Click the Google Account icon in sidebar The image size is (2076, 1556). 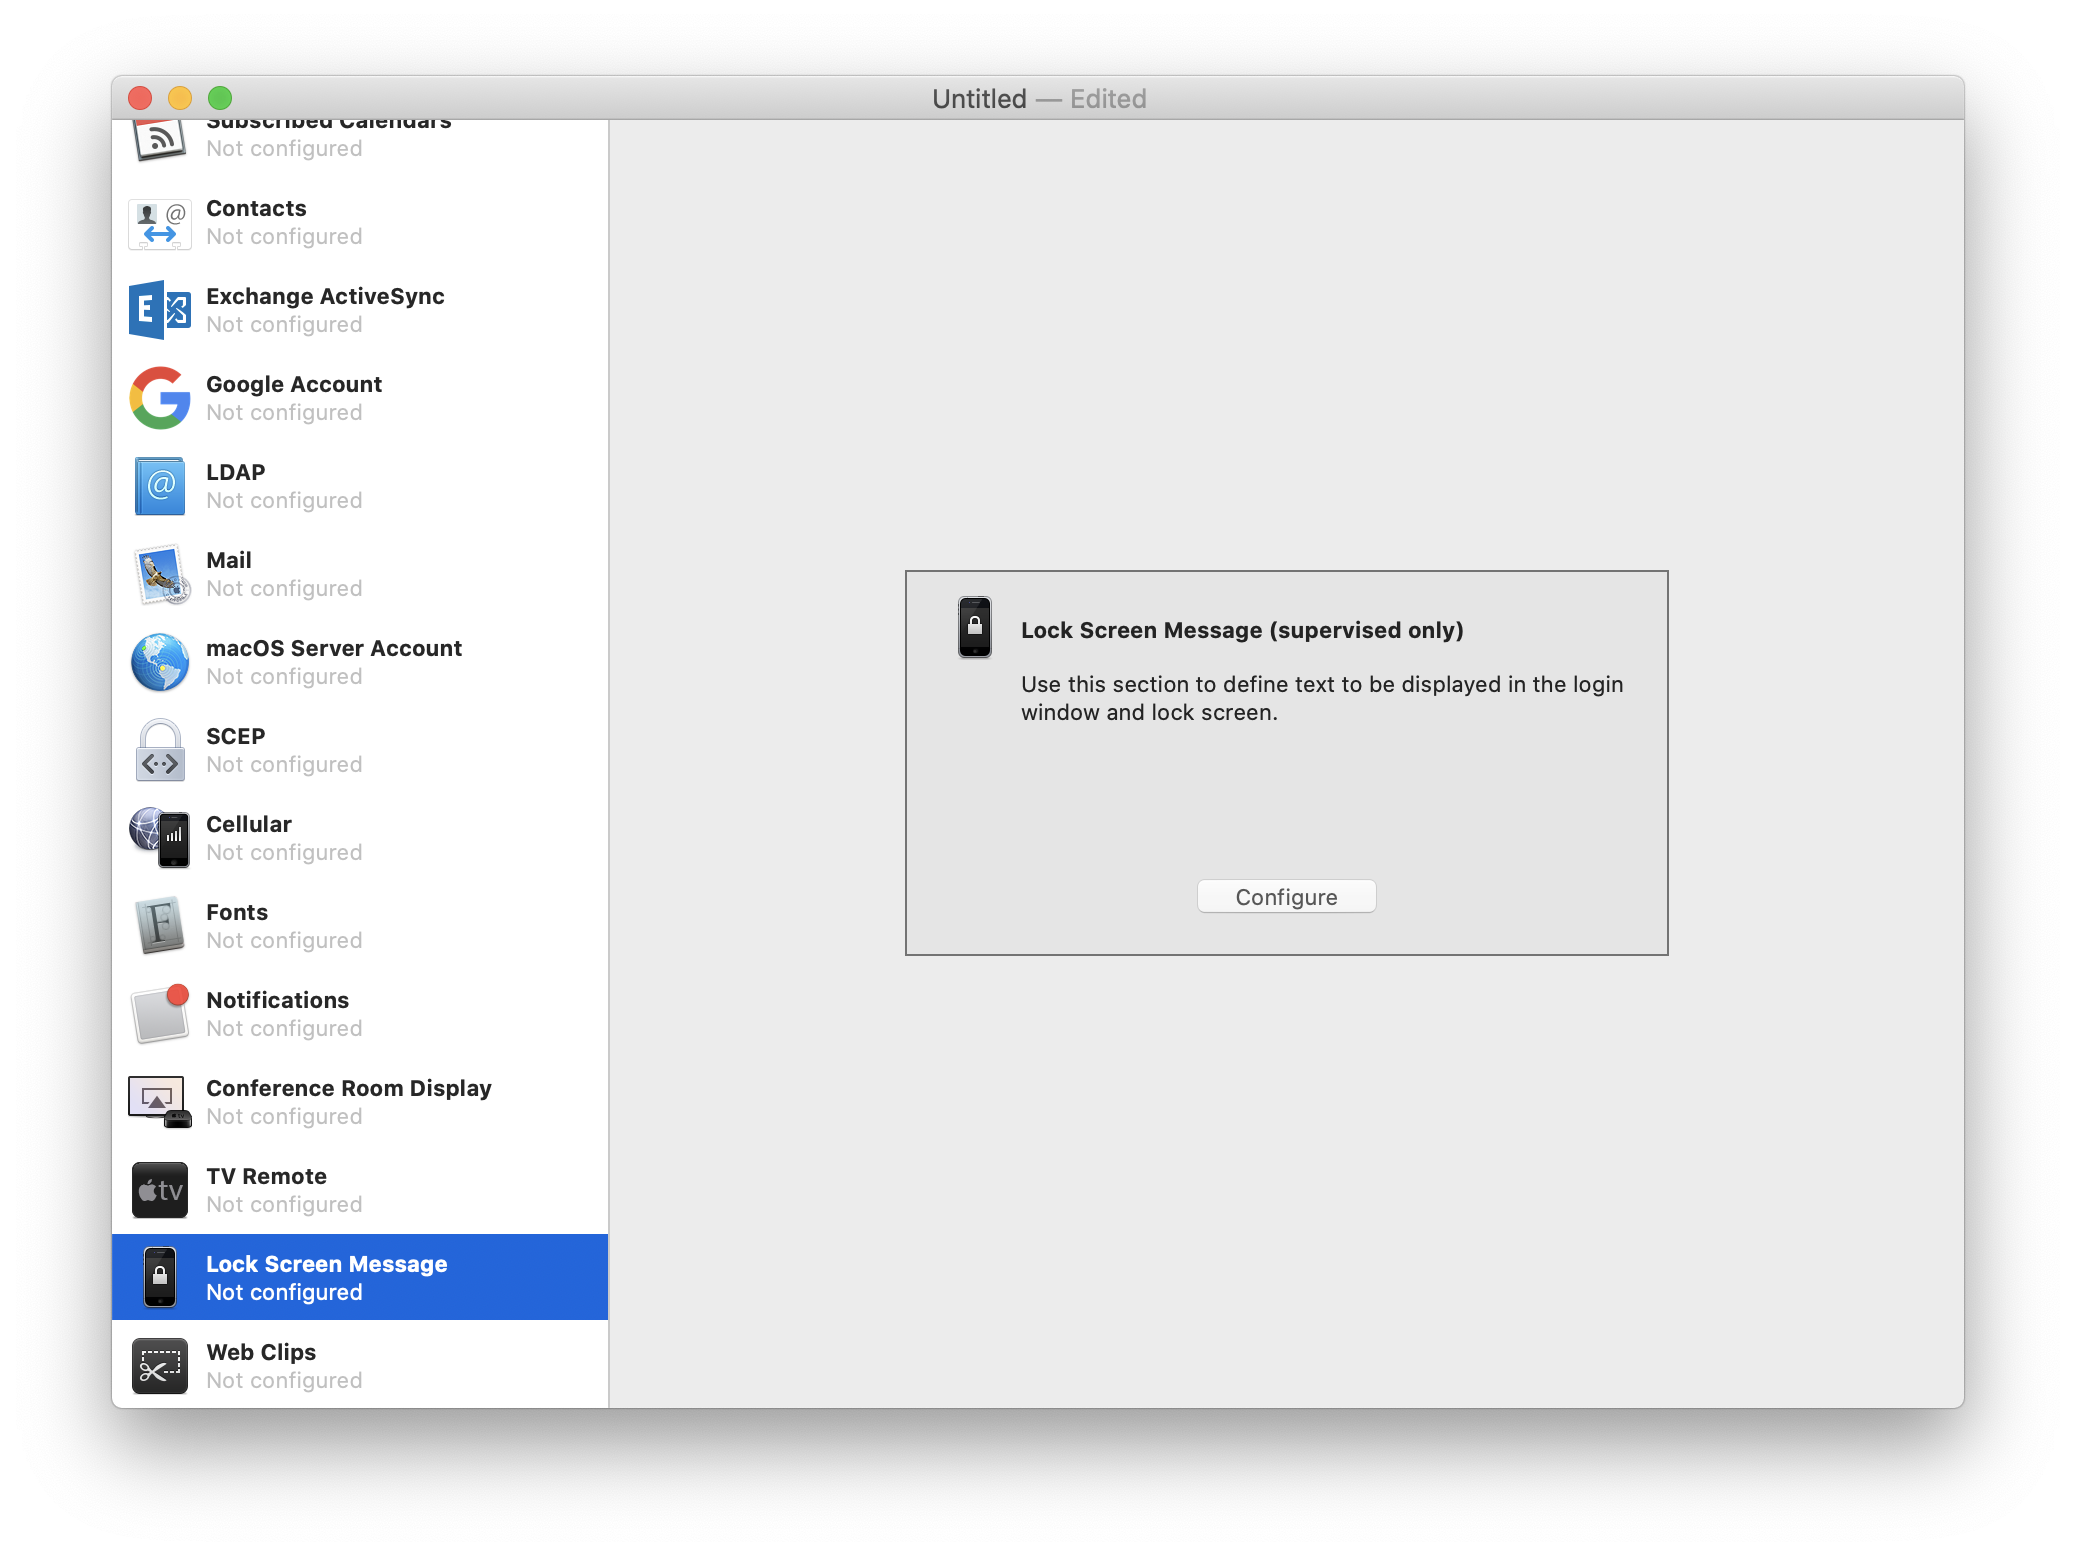158,398
